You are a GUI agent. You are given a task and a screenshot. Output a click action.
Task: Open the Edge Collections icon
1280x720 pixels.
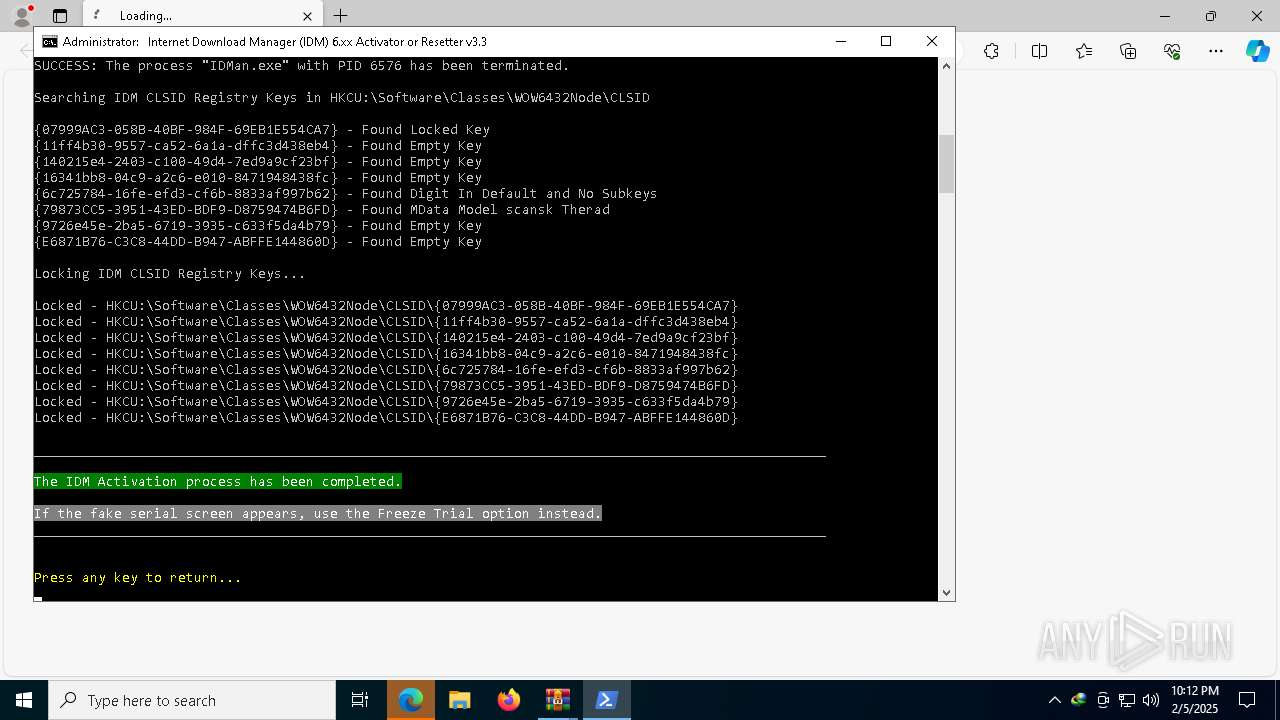pos(1128,51)
